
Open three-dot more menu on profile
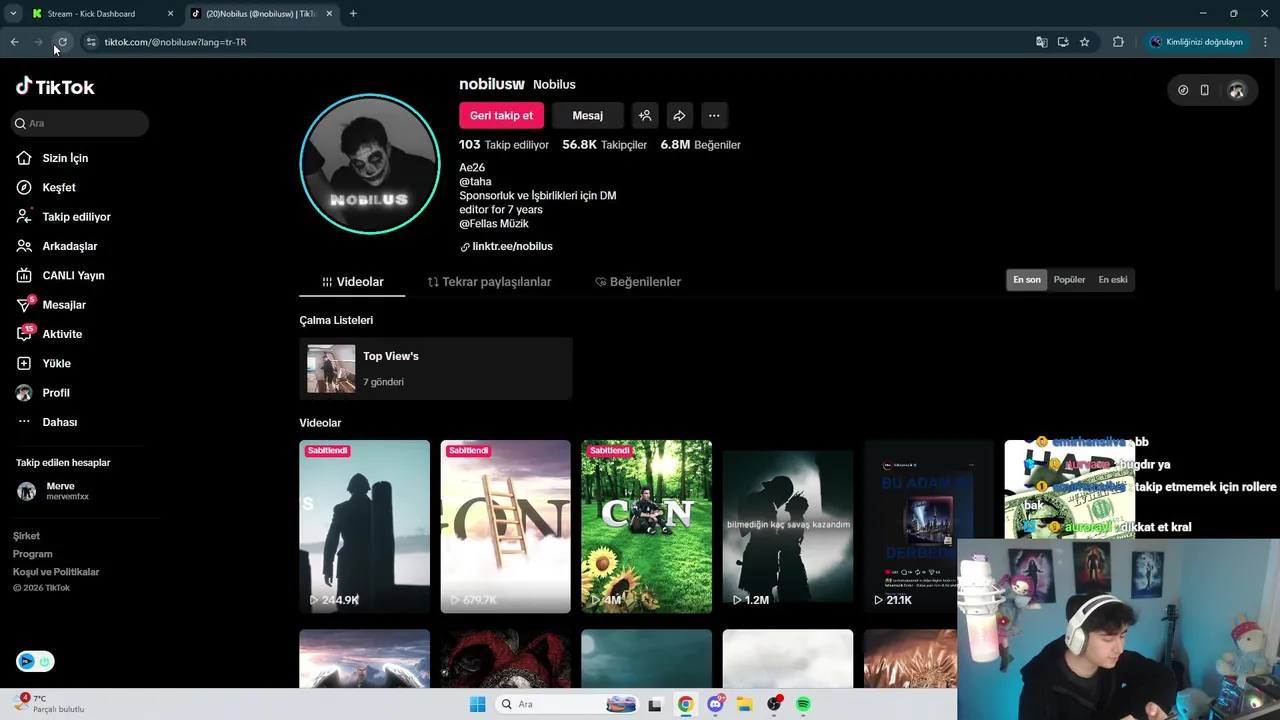(x=714, y=116)
